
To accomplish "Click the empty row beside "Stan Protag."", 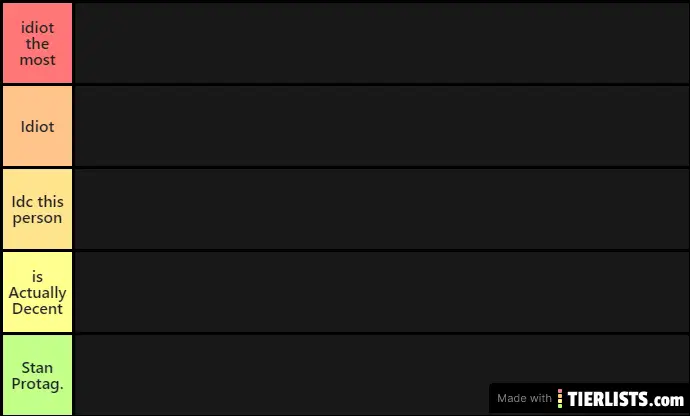I will 382,375.
